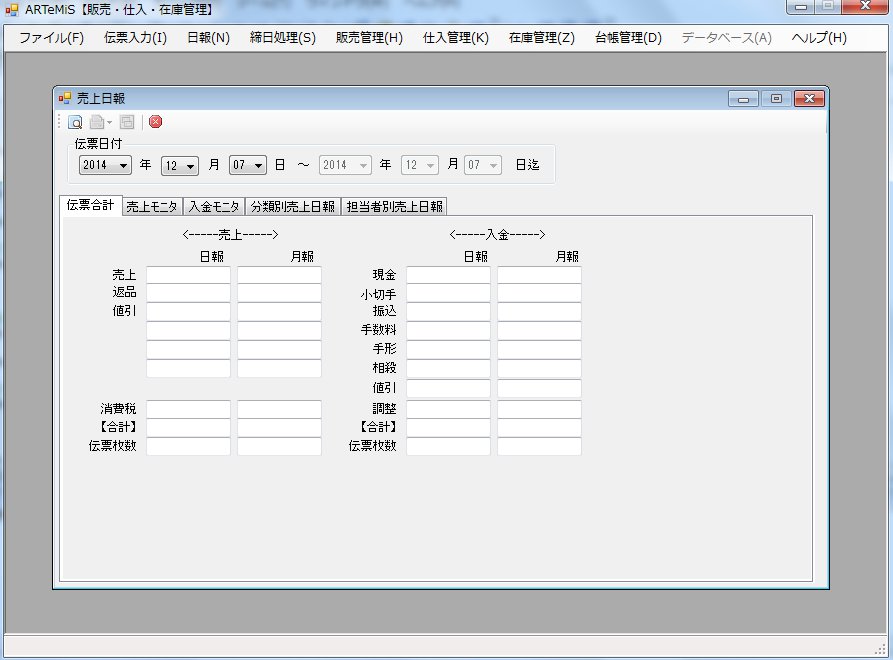
Task: Click the ARTeMiS application title icon
Action: point(11,10)
